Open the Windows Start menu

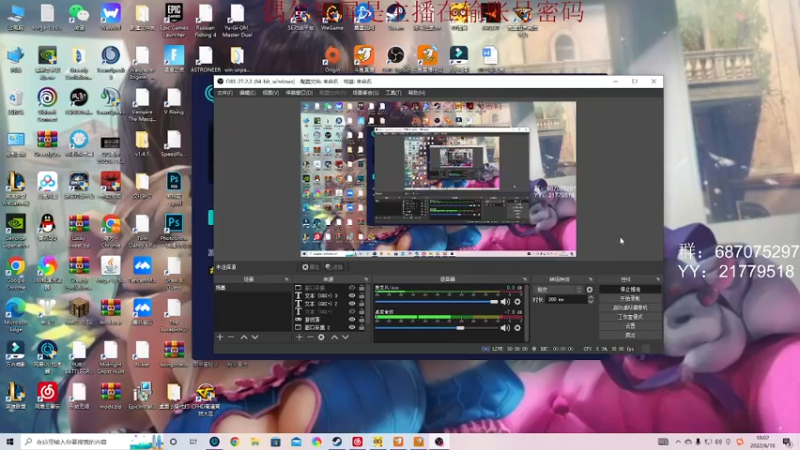pyautogui.click(x=9, y=441)
